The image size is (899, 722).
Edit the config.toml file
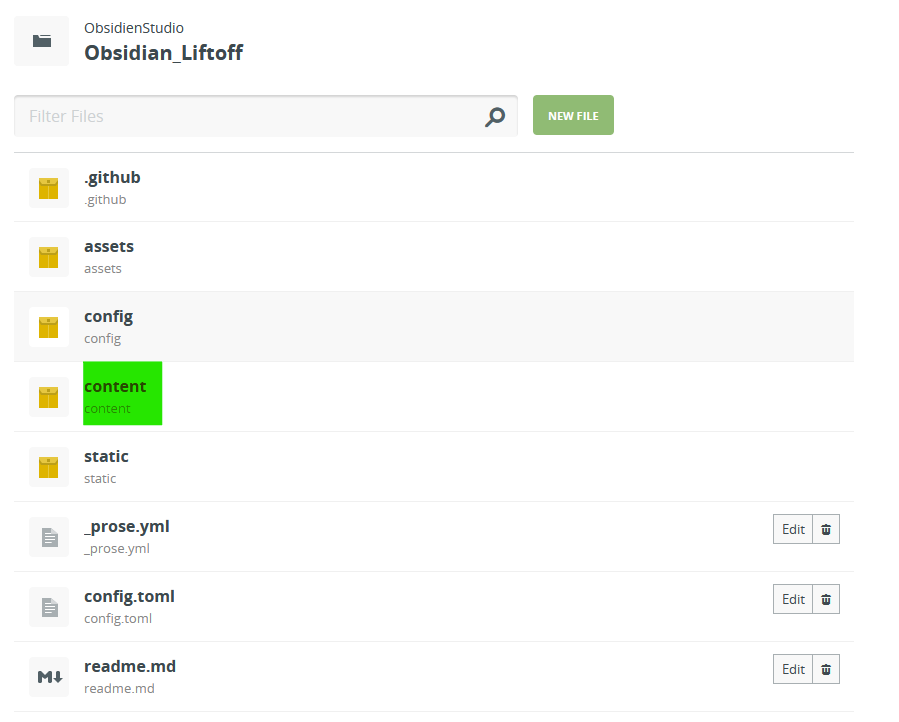793,600
